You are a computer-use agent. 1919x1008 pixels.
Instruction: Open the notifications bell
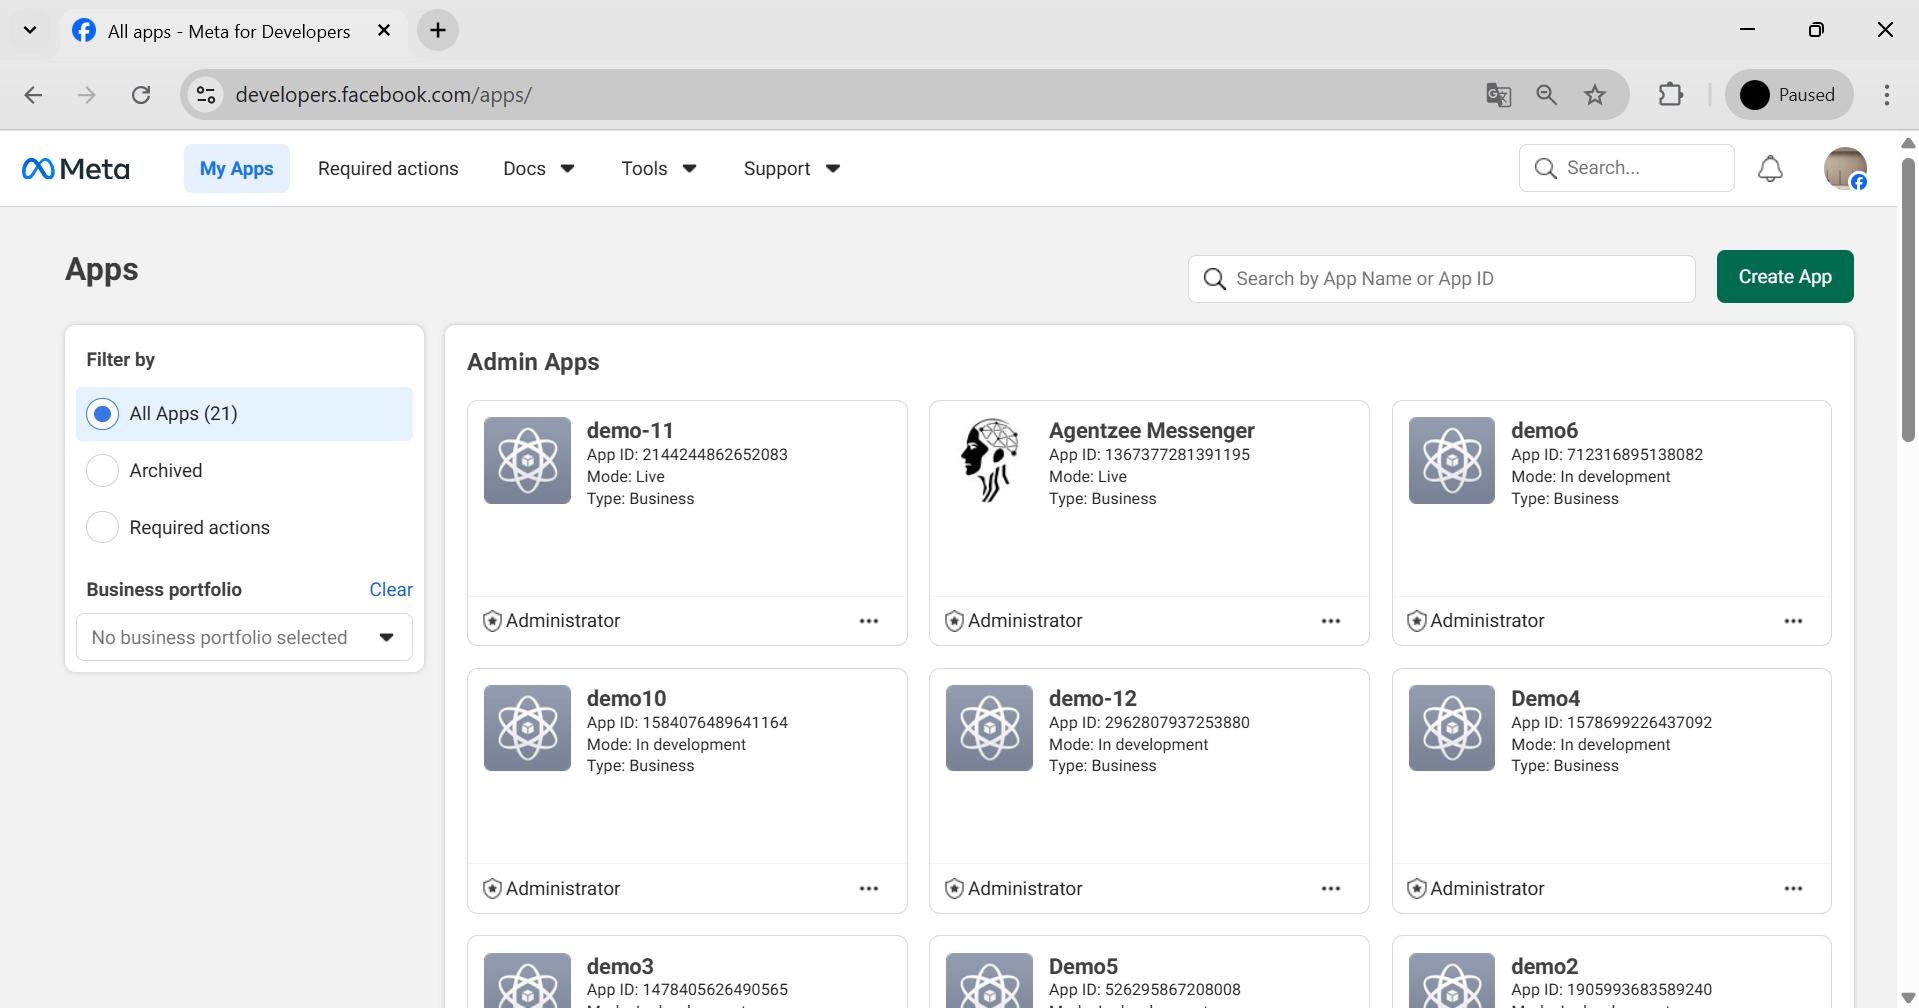coord(1770,169)
